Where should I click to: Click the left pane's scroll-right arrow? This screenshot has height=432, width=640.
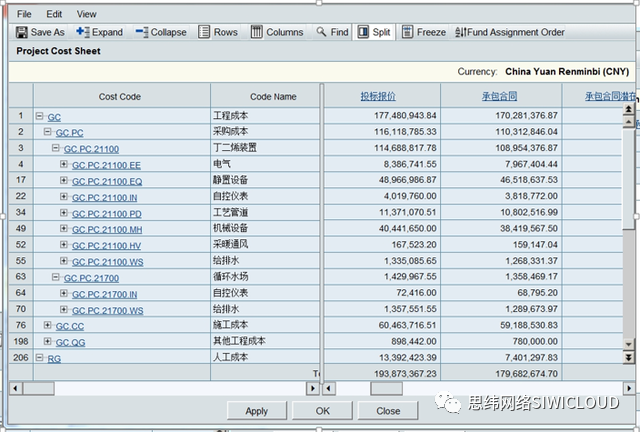coord(313,388)
